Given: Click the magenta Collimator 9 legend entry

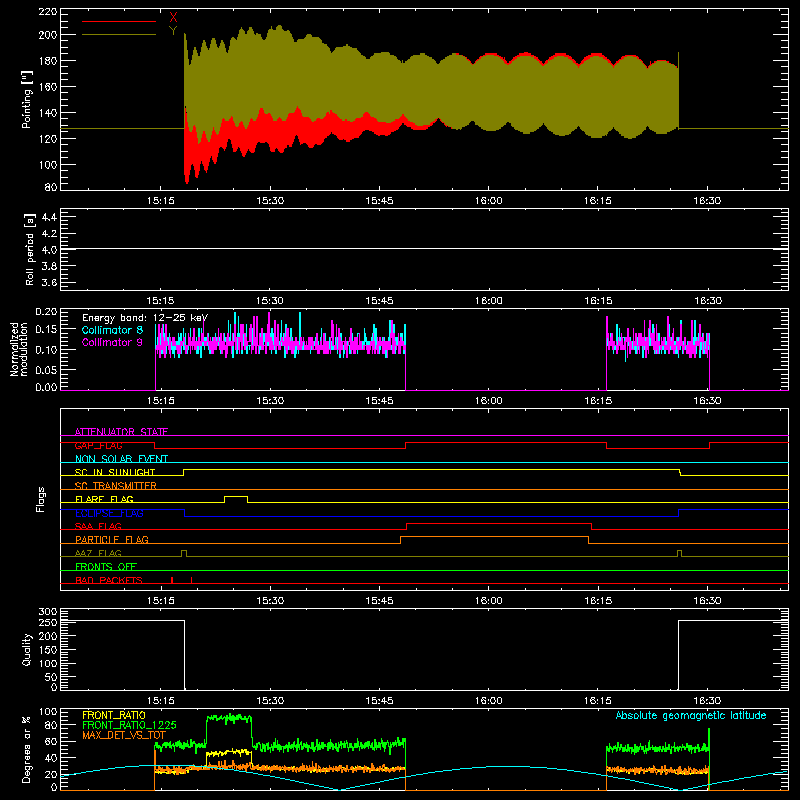Looking at the screenshot, I should click(x=112, y=342).
